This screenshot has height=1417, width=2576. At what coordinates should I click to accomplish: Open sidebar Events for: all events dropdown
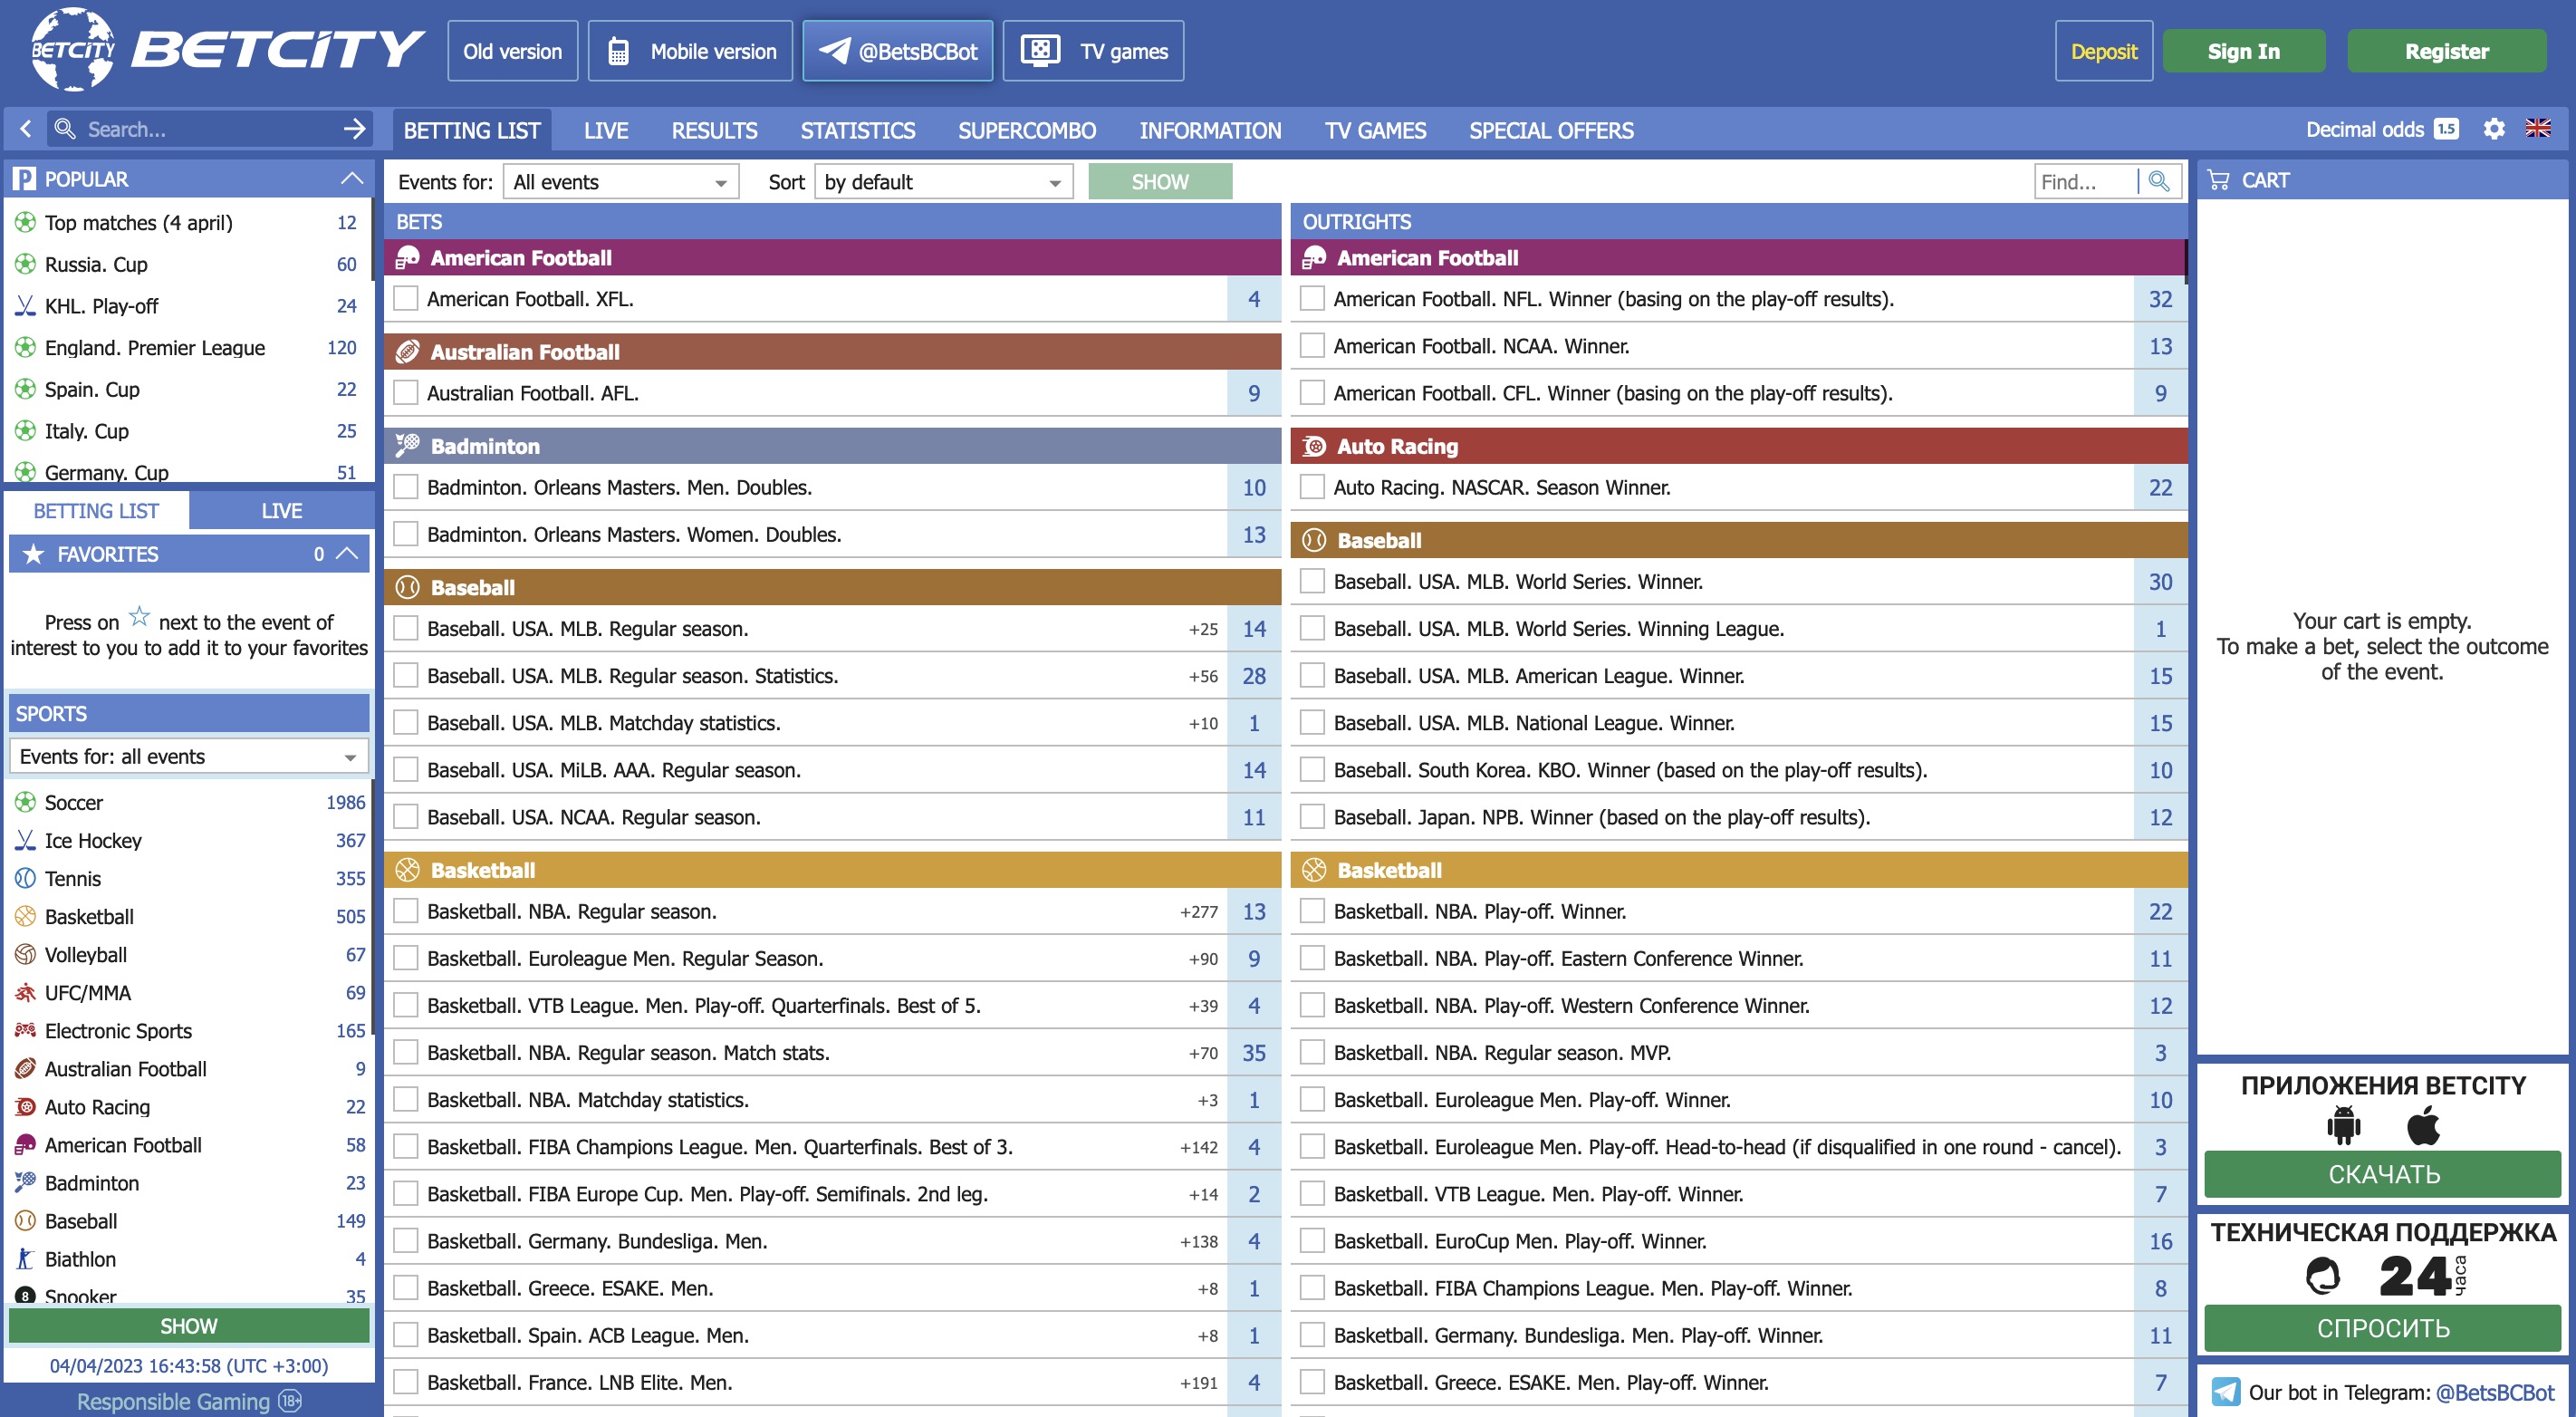(188, 756)
